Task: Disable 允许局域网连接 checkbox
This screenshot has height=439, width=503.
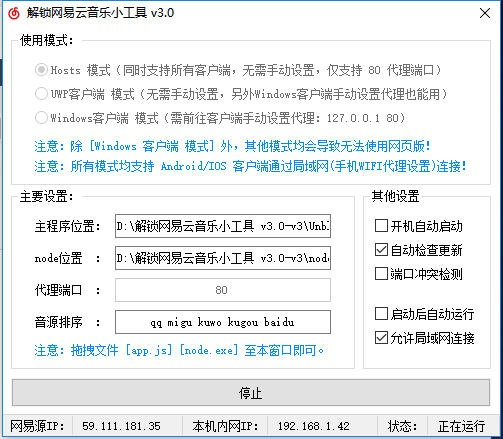Action: (x=381, y=338)
